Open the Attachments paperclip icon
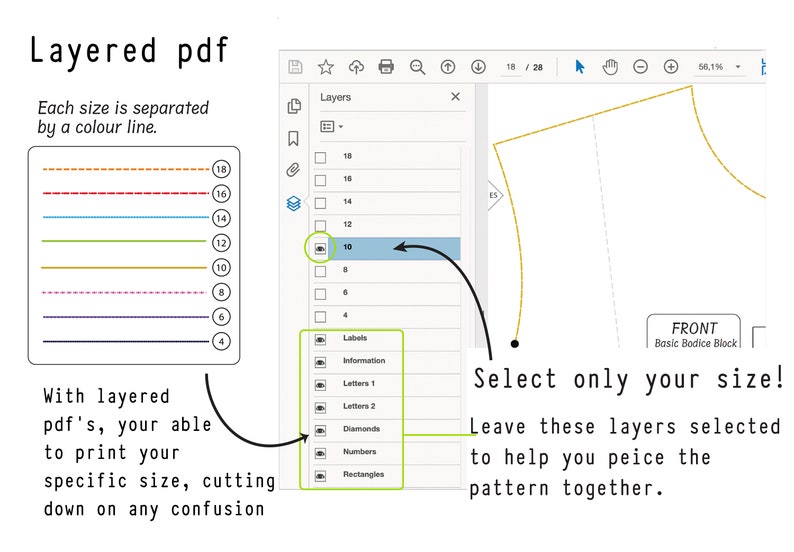The width and height of the screenshot is (794, 552). 293,170
